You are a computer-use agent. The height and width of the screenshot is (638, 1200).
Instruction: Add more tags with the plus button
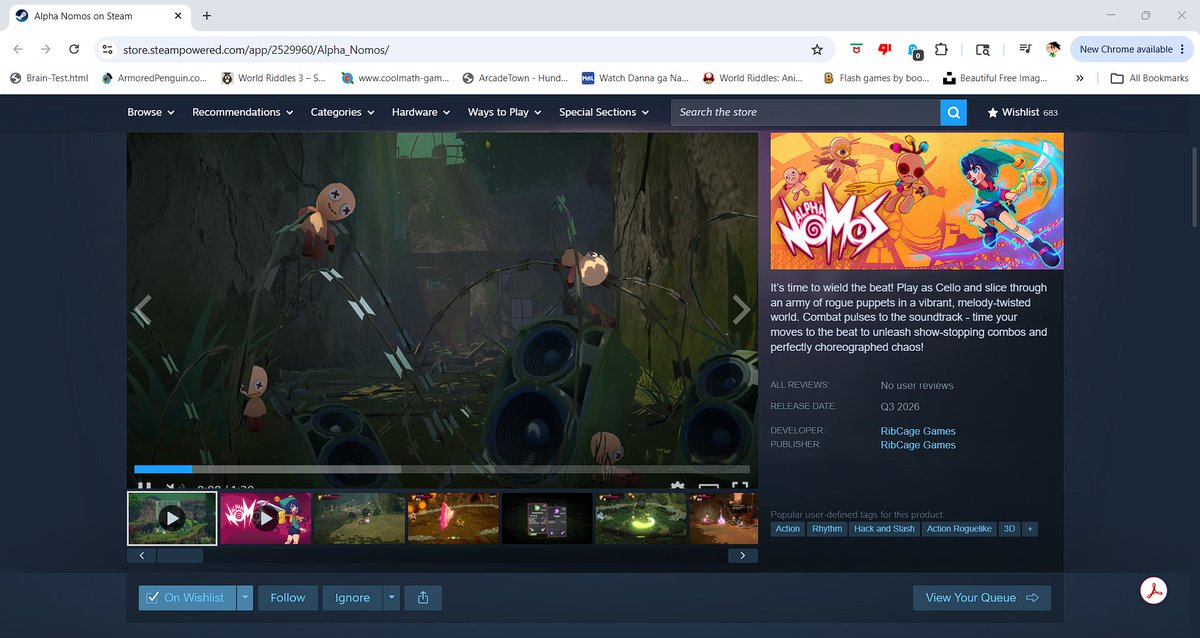click(x=1030, y=528)
